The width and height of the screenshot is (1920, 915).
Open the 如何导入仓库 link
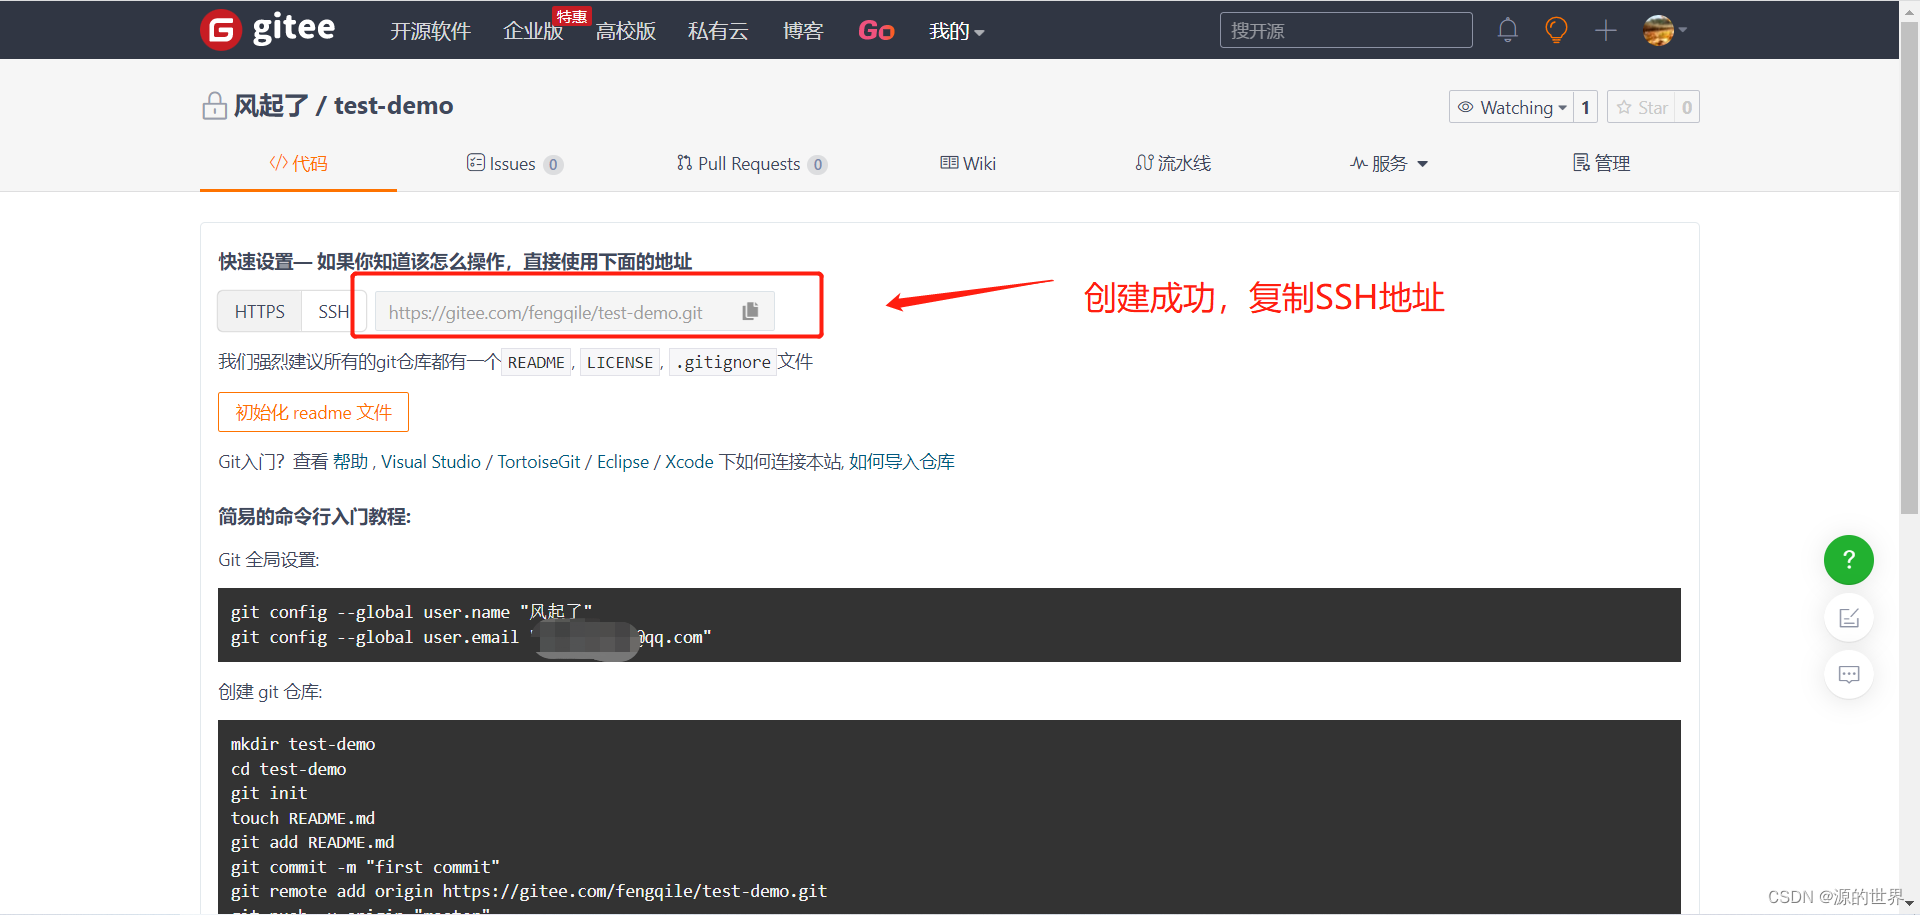(x=902, y=461)
